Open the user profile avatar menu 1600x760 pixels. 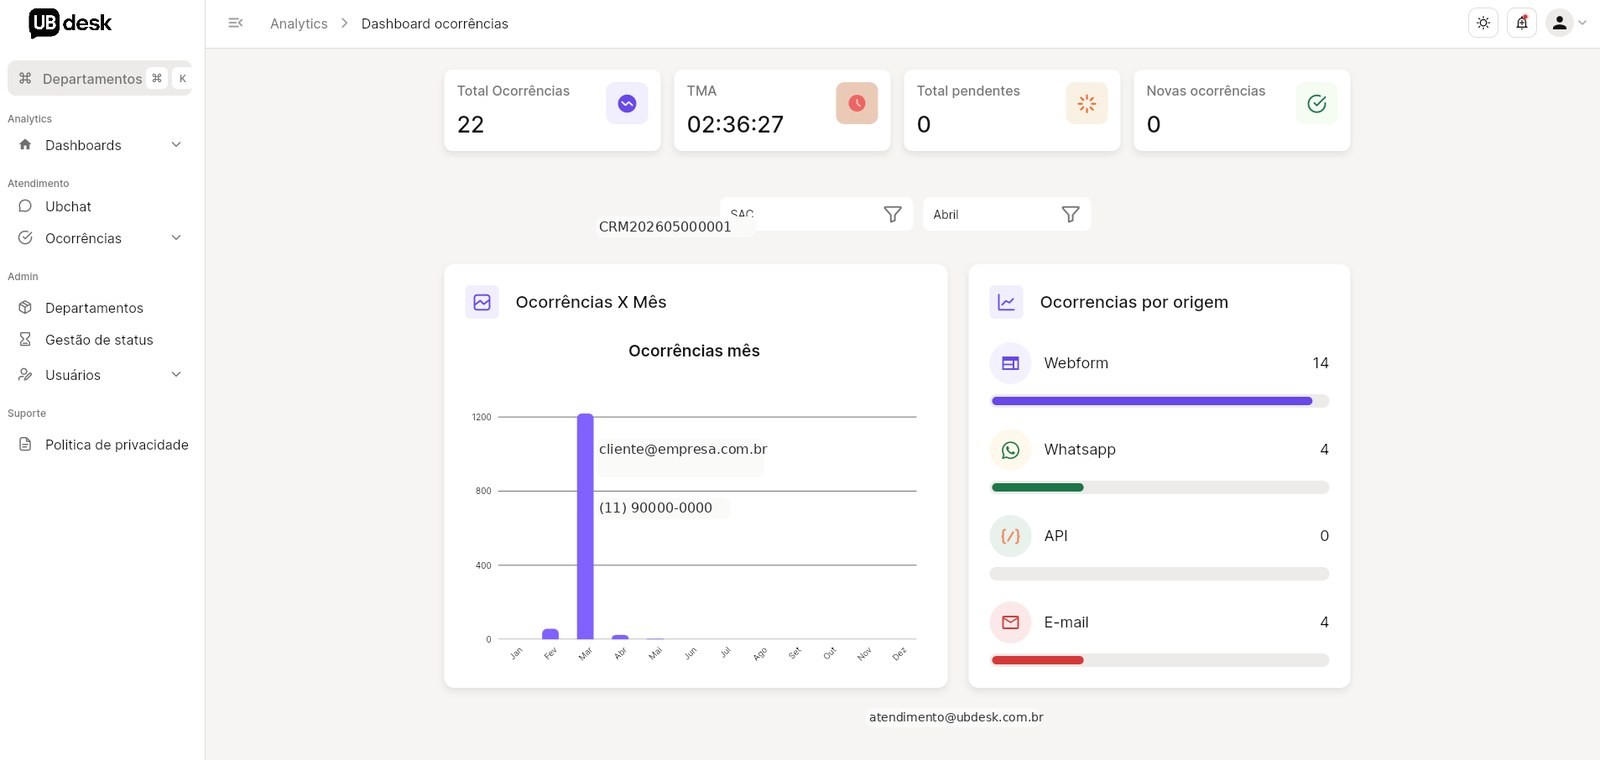click(1559, 23)
